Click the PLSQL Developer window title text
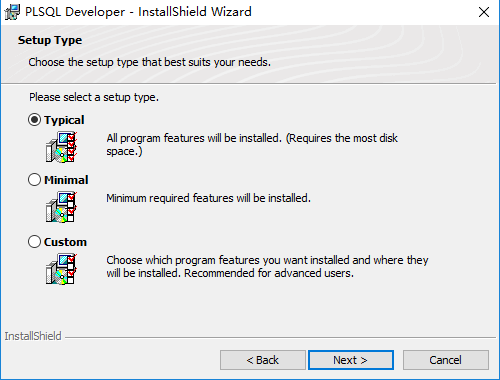Image resolution: width=500 pixels, height=380 pixels. [x=138, y=12]
